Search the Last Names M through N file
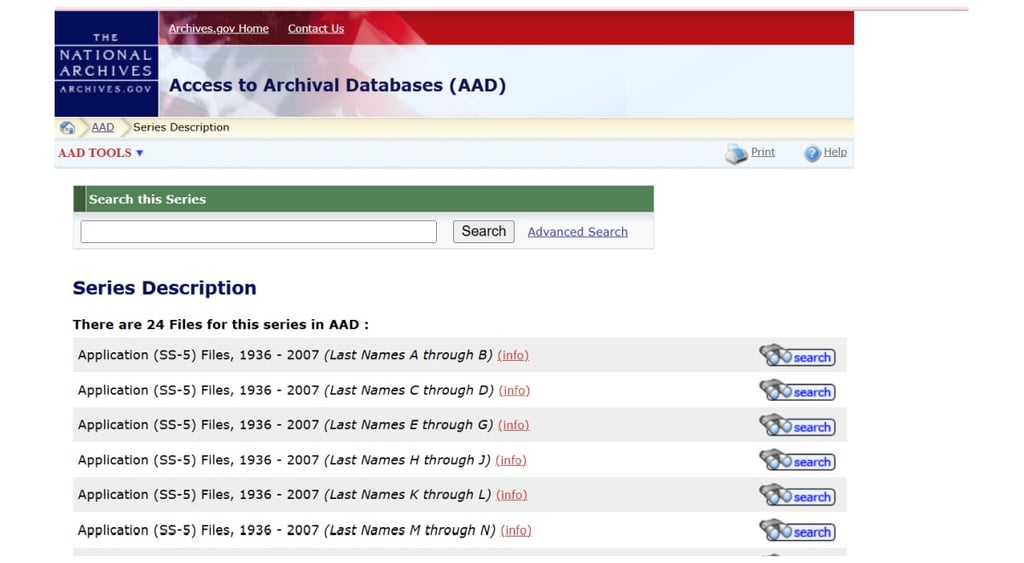Viewport: 1024px width, 563px height. 797,530
